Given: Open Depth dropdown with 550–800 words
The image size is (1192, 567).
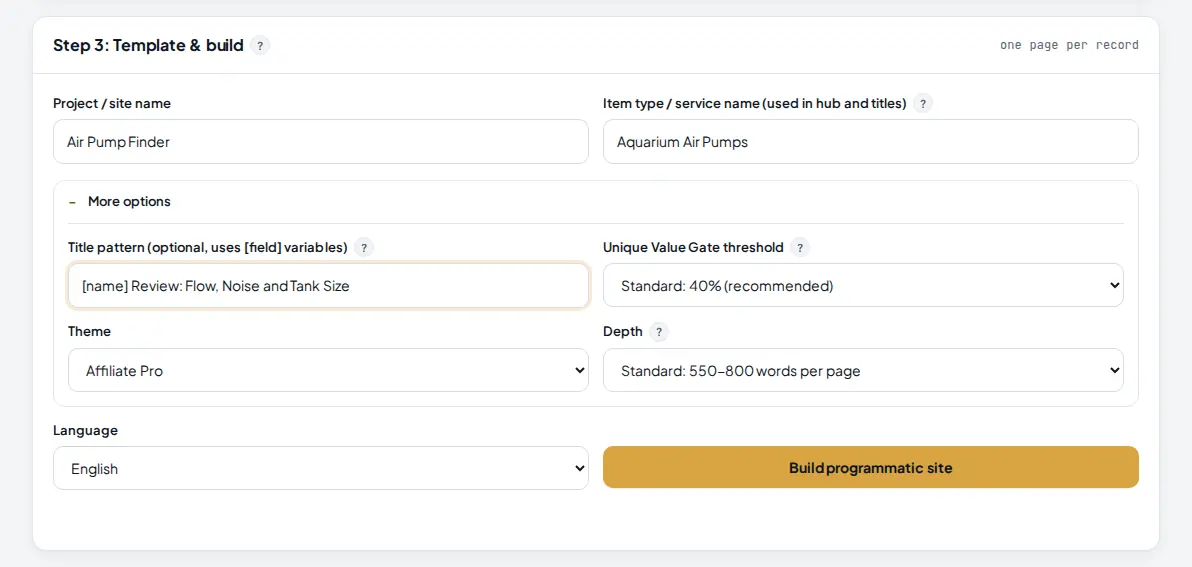Looking at the screenshot, I should [863, 370].
